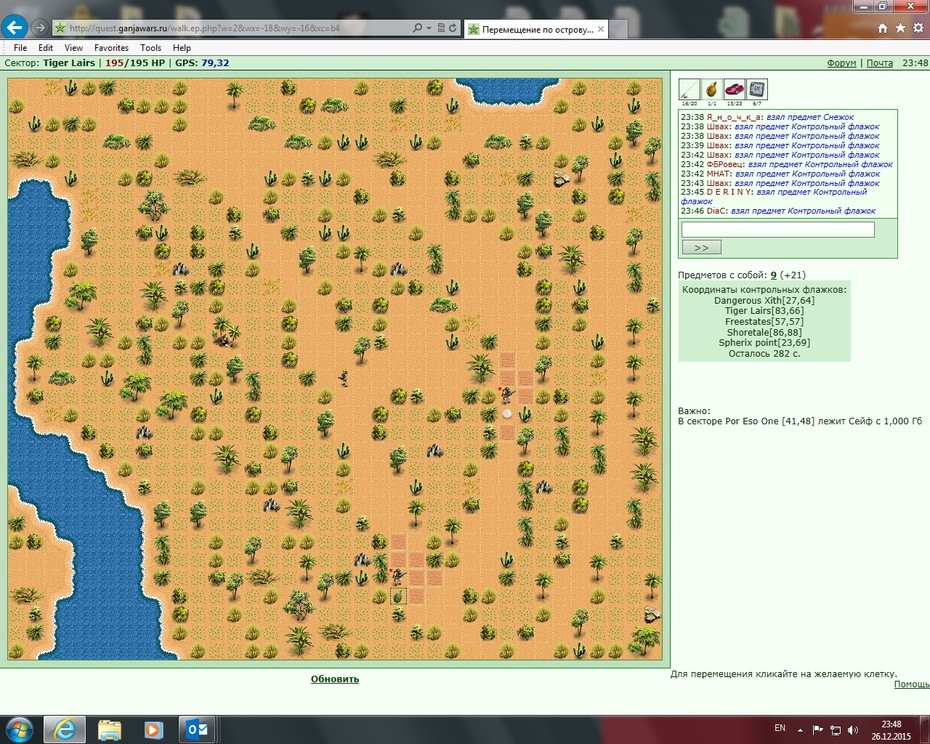Go back with the browser Back arrow
This screenshot has width=930, height=744.
click(x=14, y=27)
